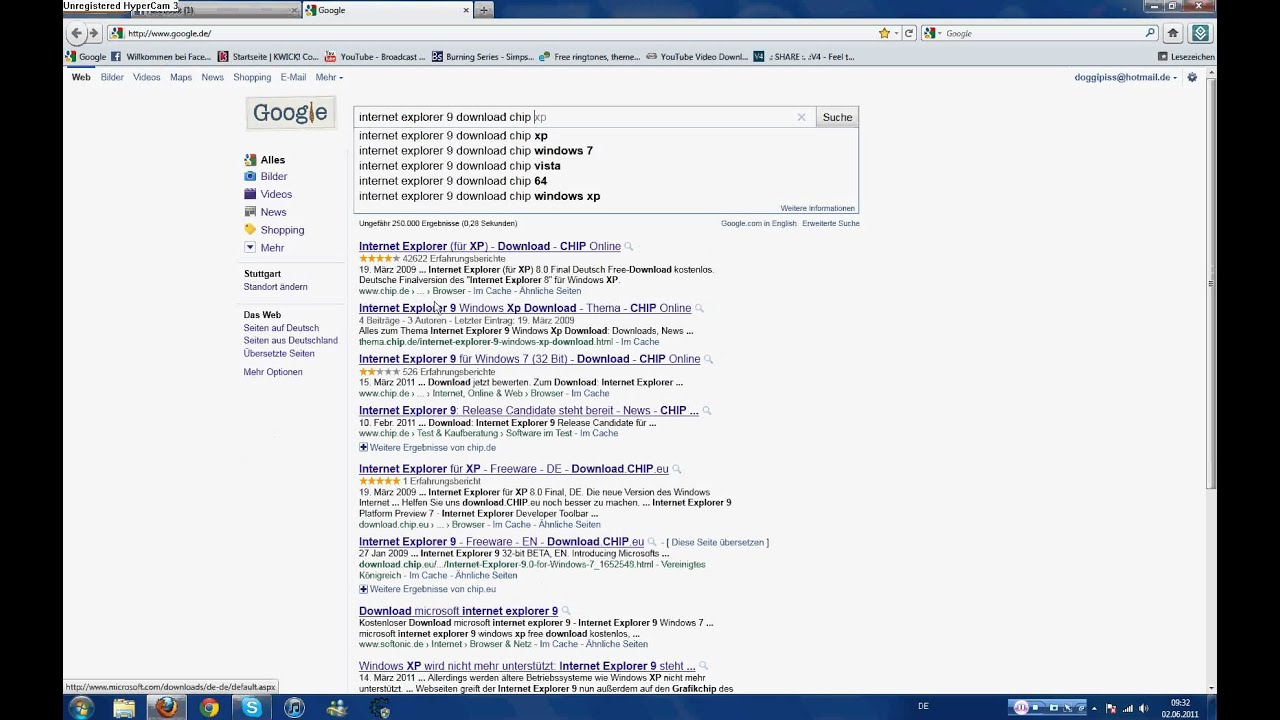Clear the Google search field with X
This screenshot has height=720, width=1280.
point(801,117)
